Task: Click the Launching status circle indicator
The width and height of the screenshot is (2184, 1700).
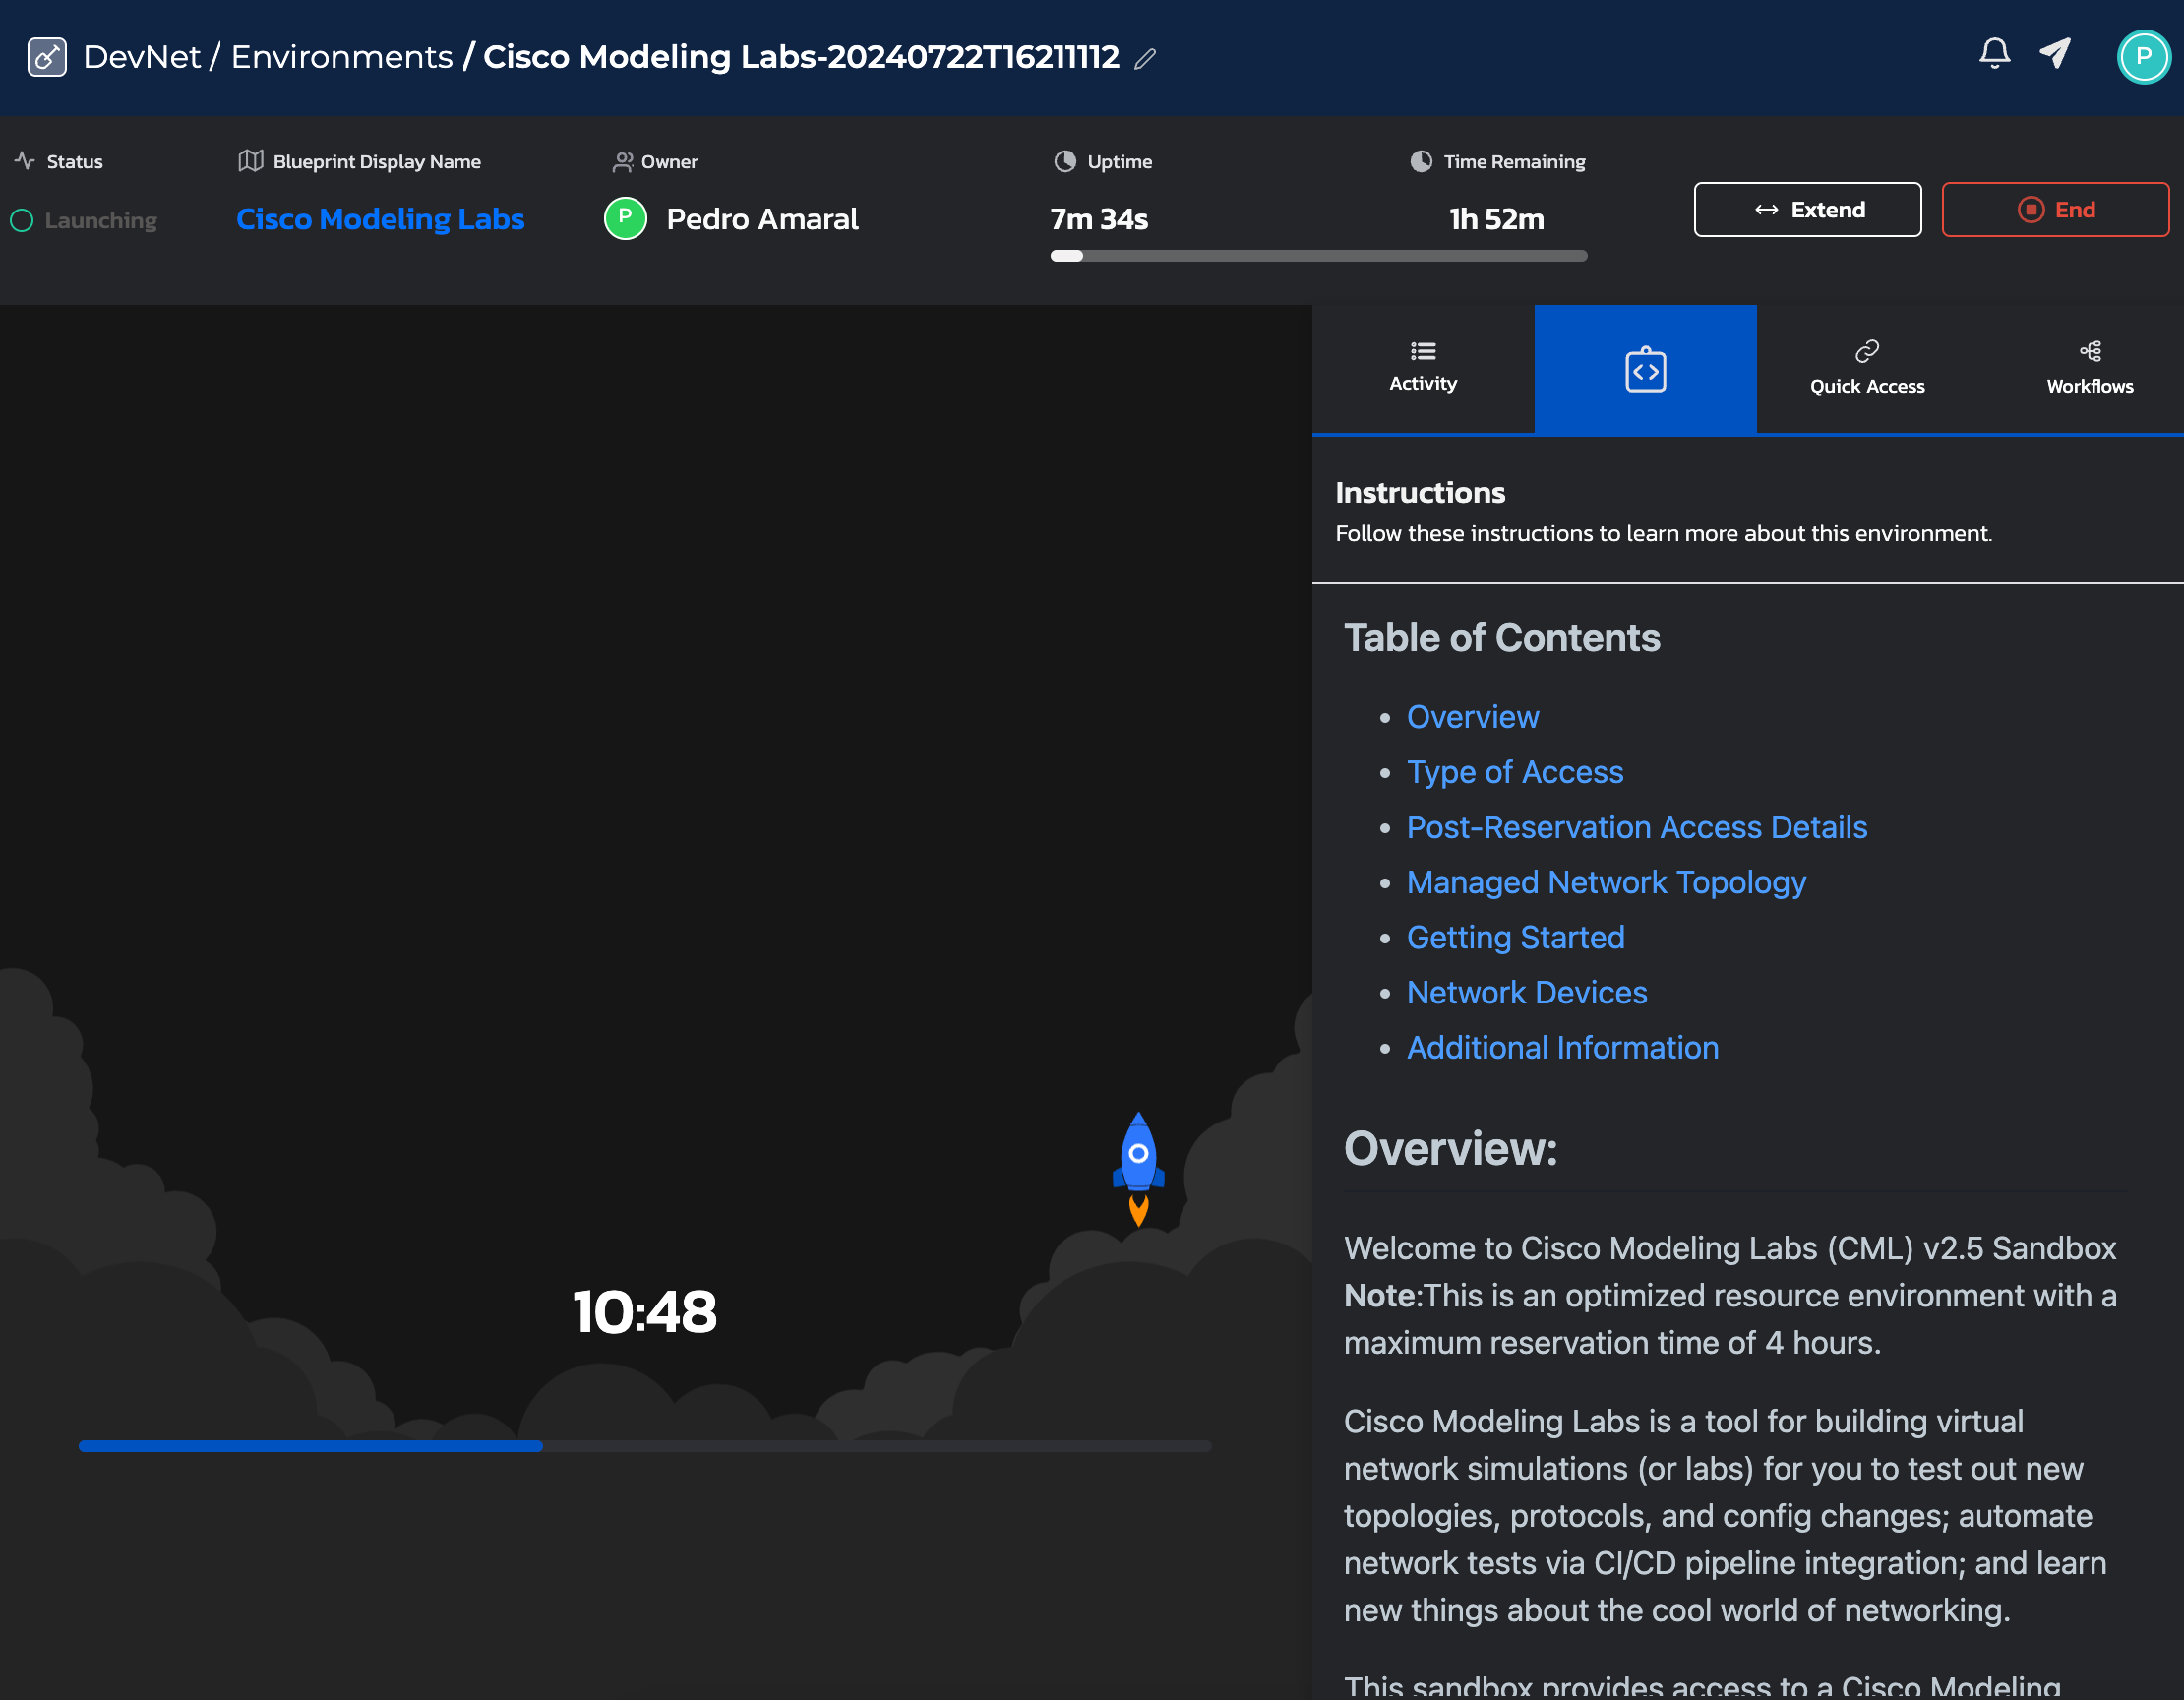Action: (x=22, y=220)
